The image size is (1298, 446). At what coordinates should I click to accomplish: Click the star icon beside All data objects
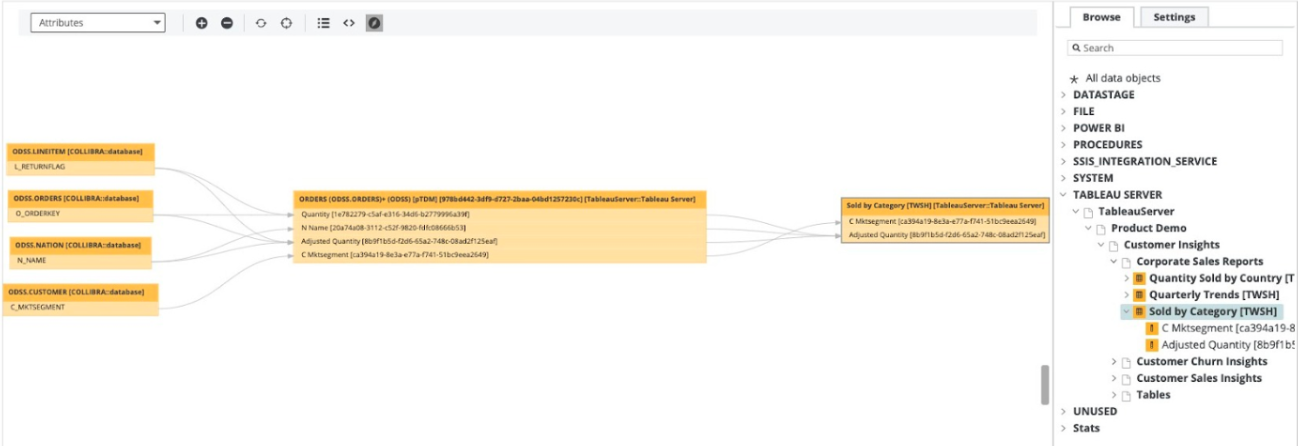(1075, 79)
